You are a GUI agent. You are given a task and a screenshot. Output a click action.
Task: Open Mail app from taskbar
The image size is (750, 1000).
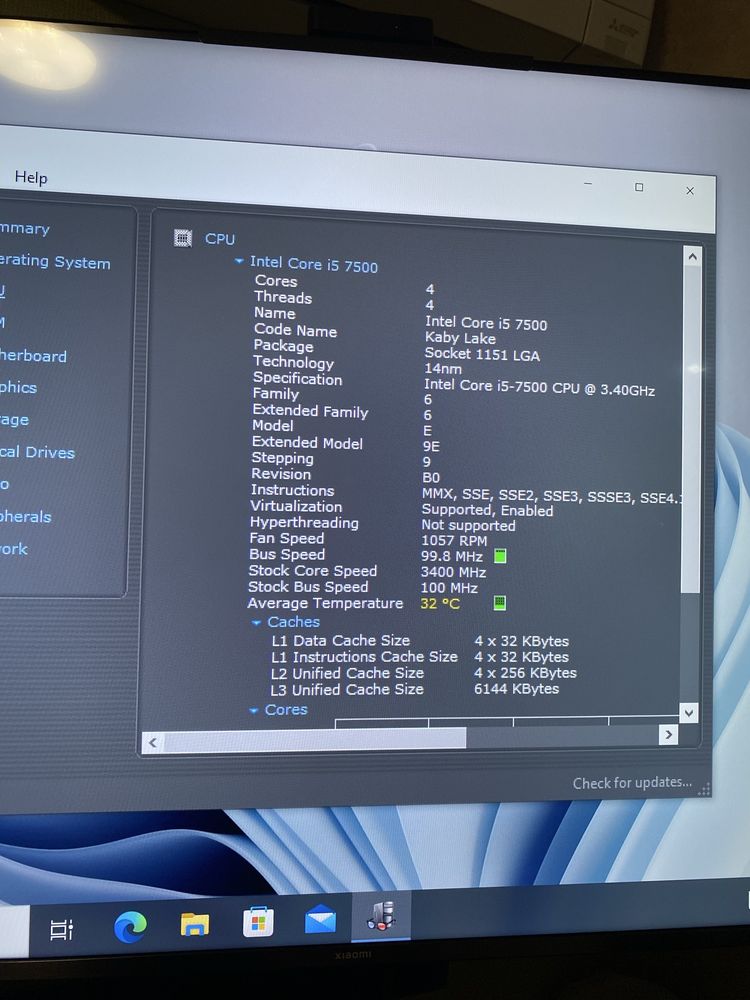point(320,919)
